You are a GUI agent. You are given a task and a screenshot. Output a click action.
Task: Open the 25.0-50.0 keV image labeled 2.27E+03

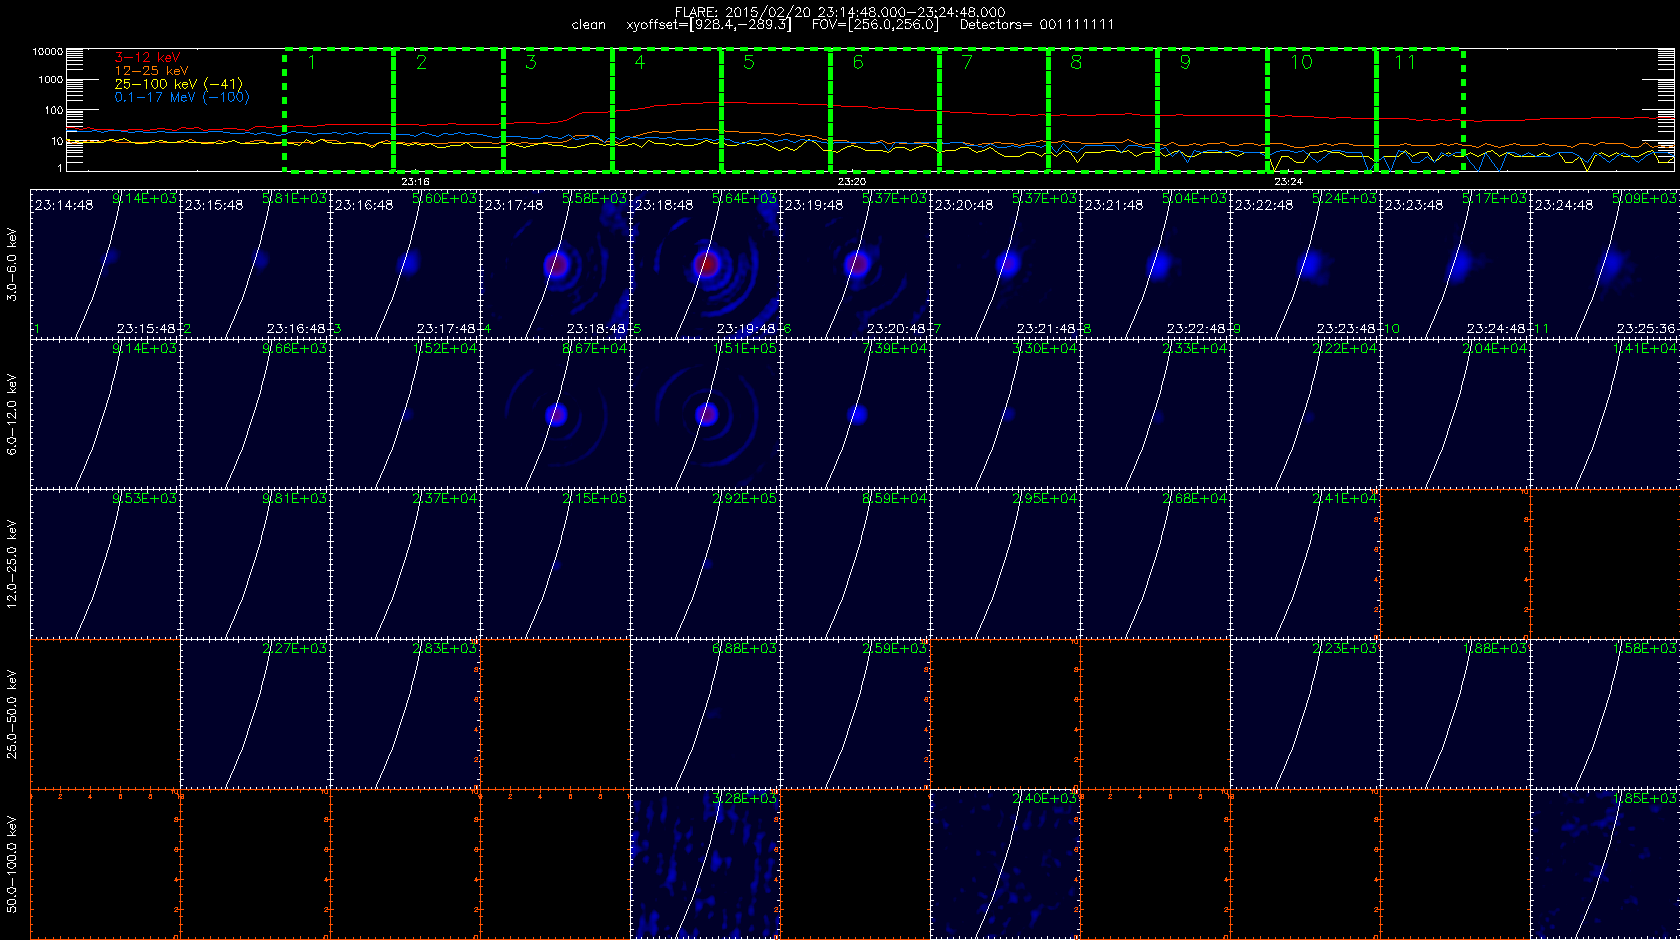point(255,714)
